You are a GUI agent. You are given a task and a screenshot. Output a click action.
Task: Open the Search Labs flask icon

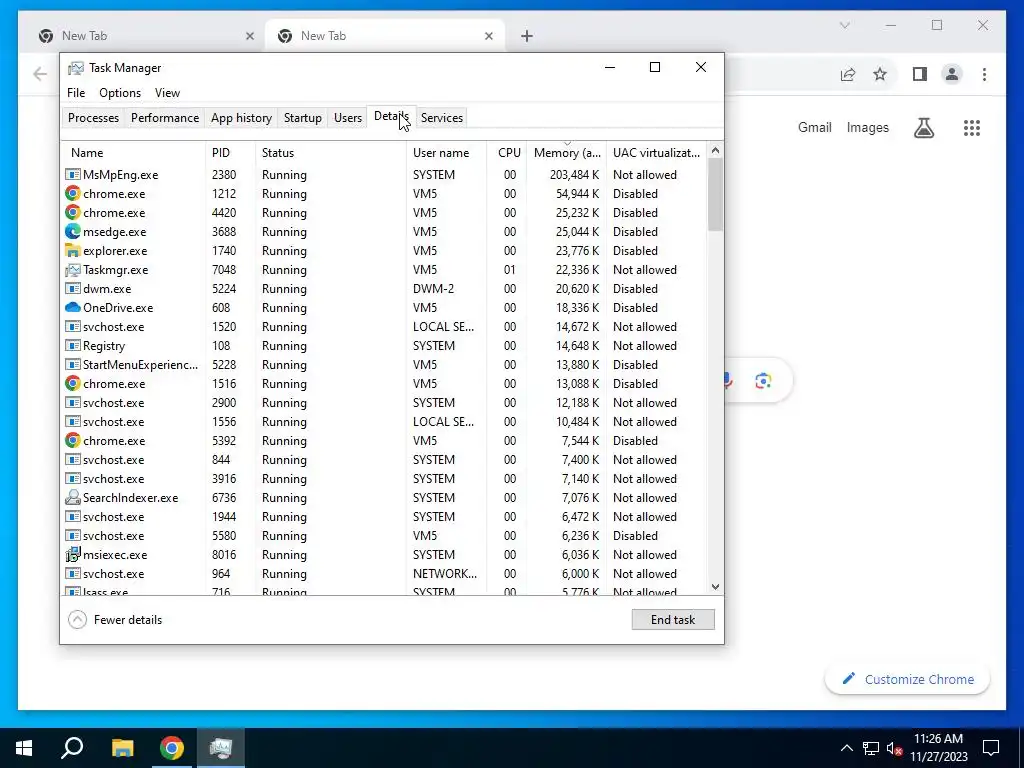pyautogui.click(x=923, y=127)
